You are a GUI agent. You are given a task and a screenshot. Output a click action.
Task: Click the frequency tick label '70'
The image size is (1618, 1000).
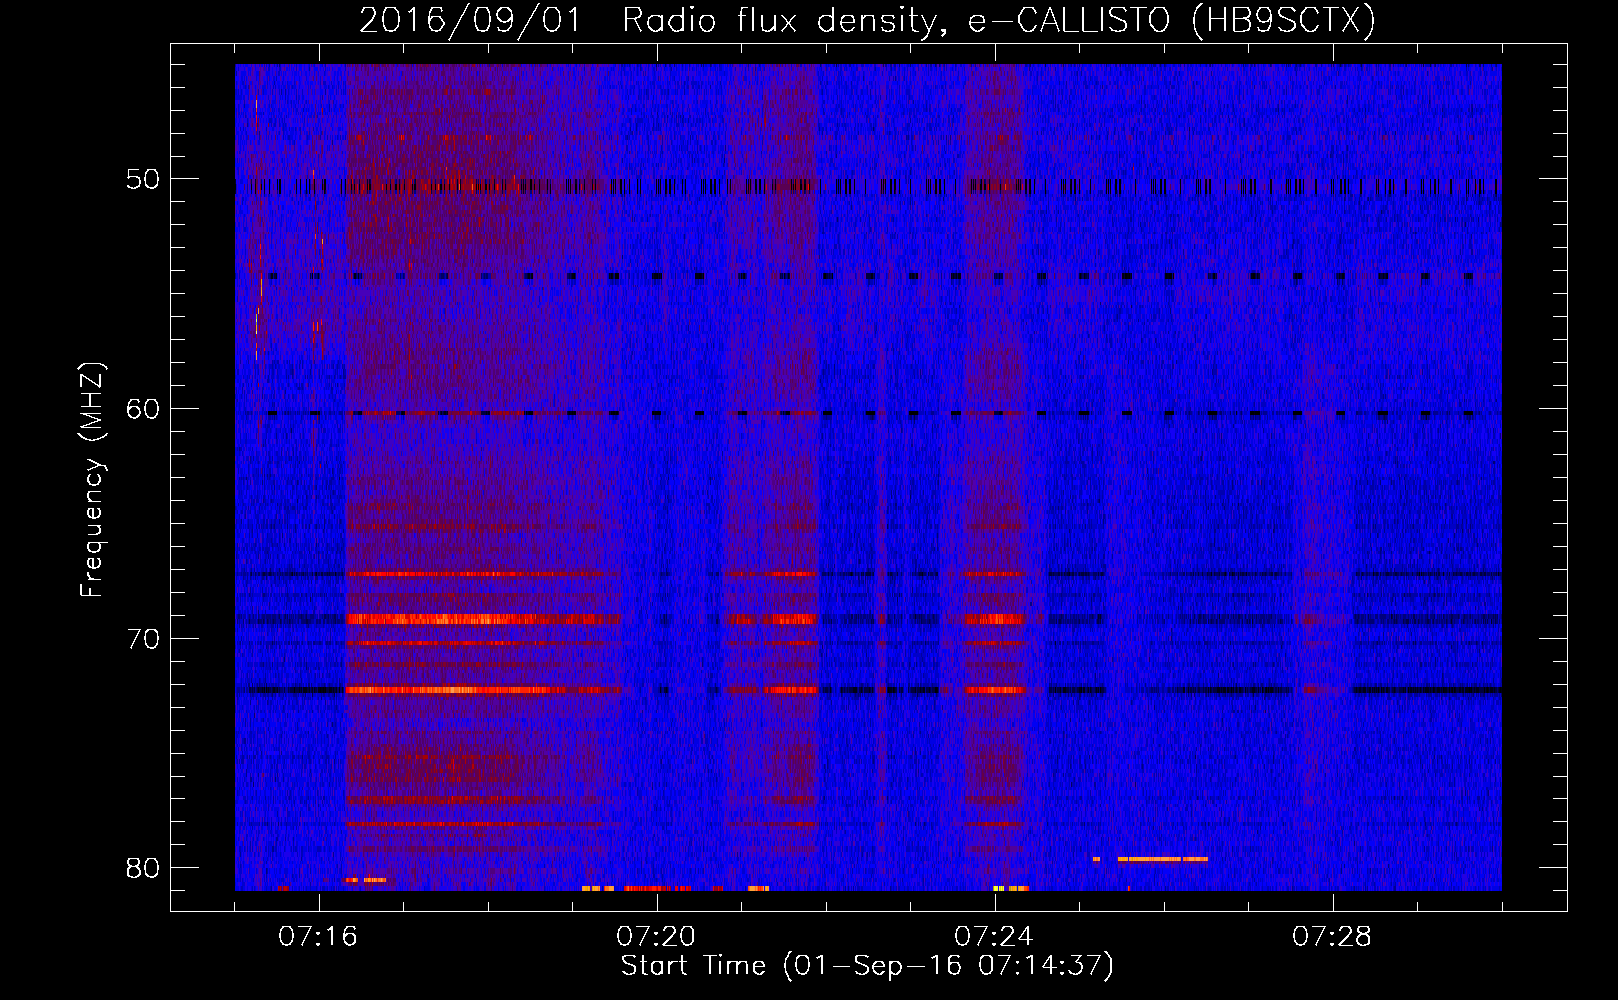point(143,639)
